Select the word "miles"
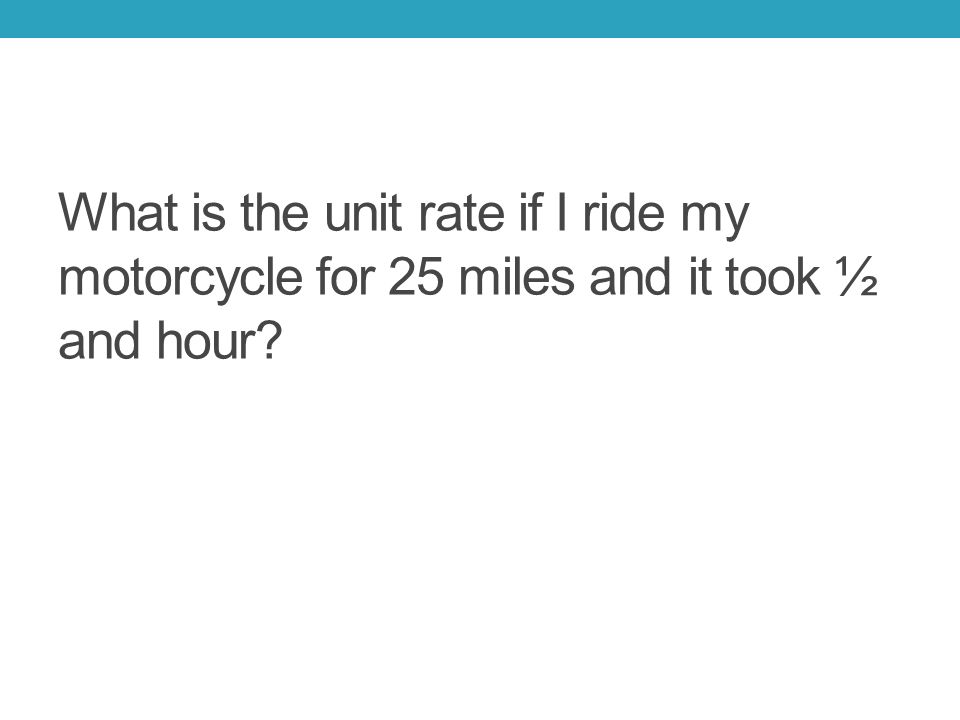Screen dimensions: 960x720 point(517,276)
